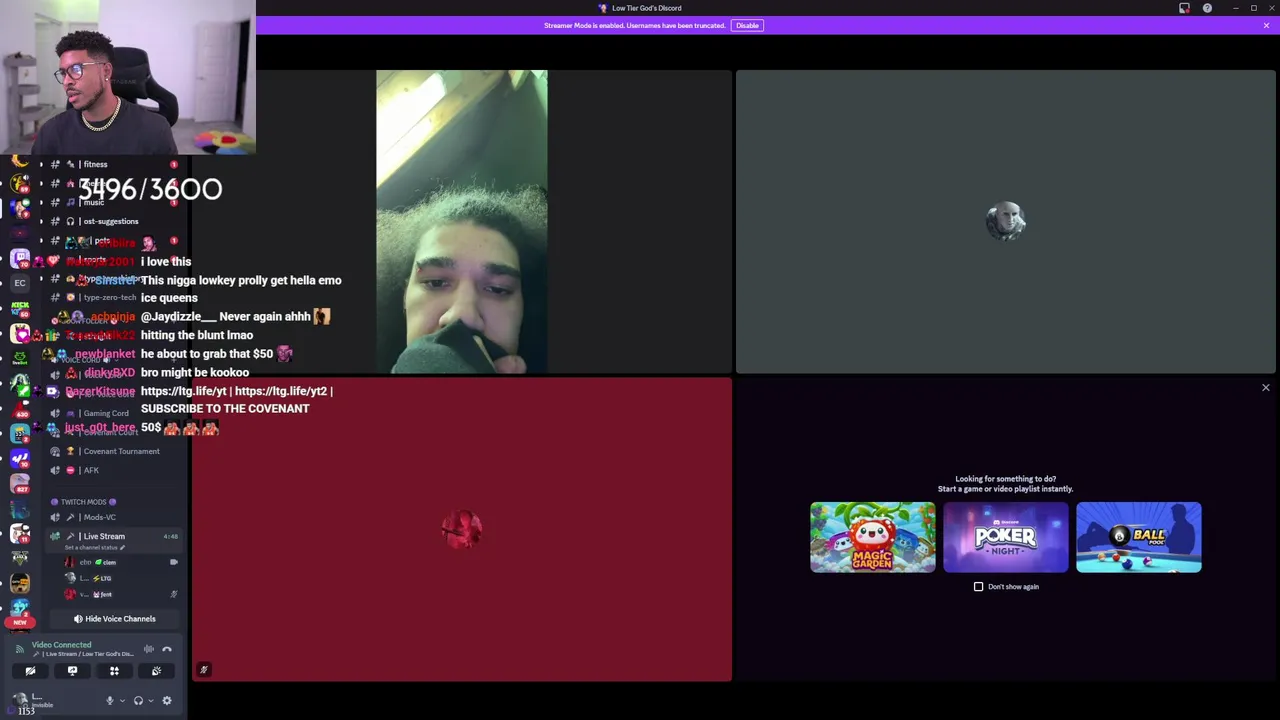Open the Kick server icon
This screenshot has height=720, width=1280.
tap(20, 308)
